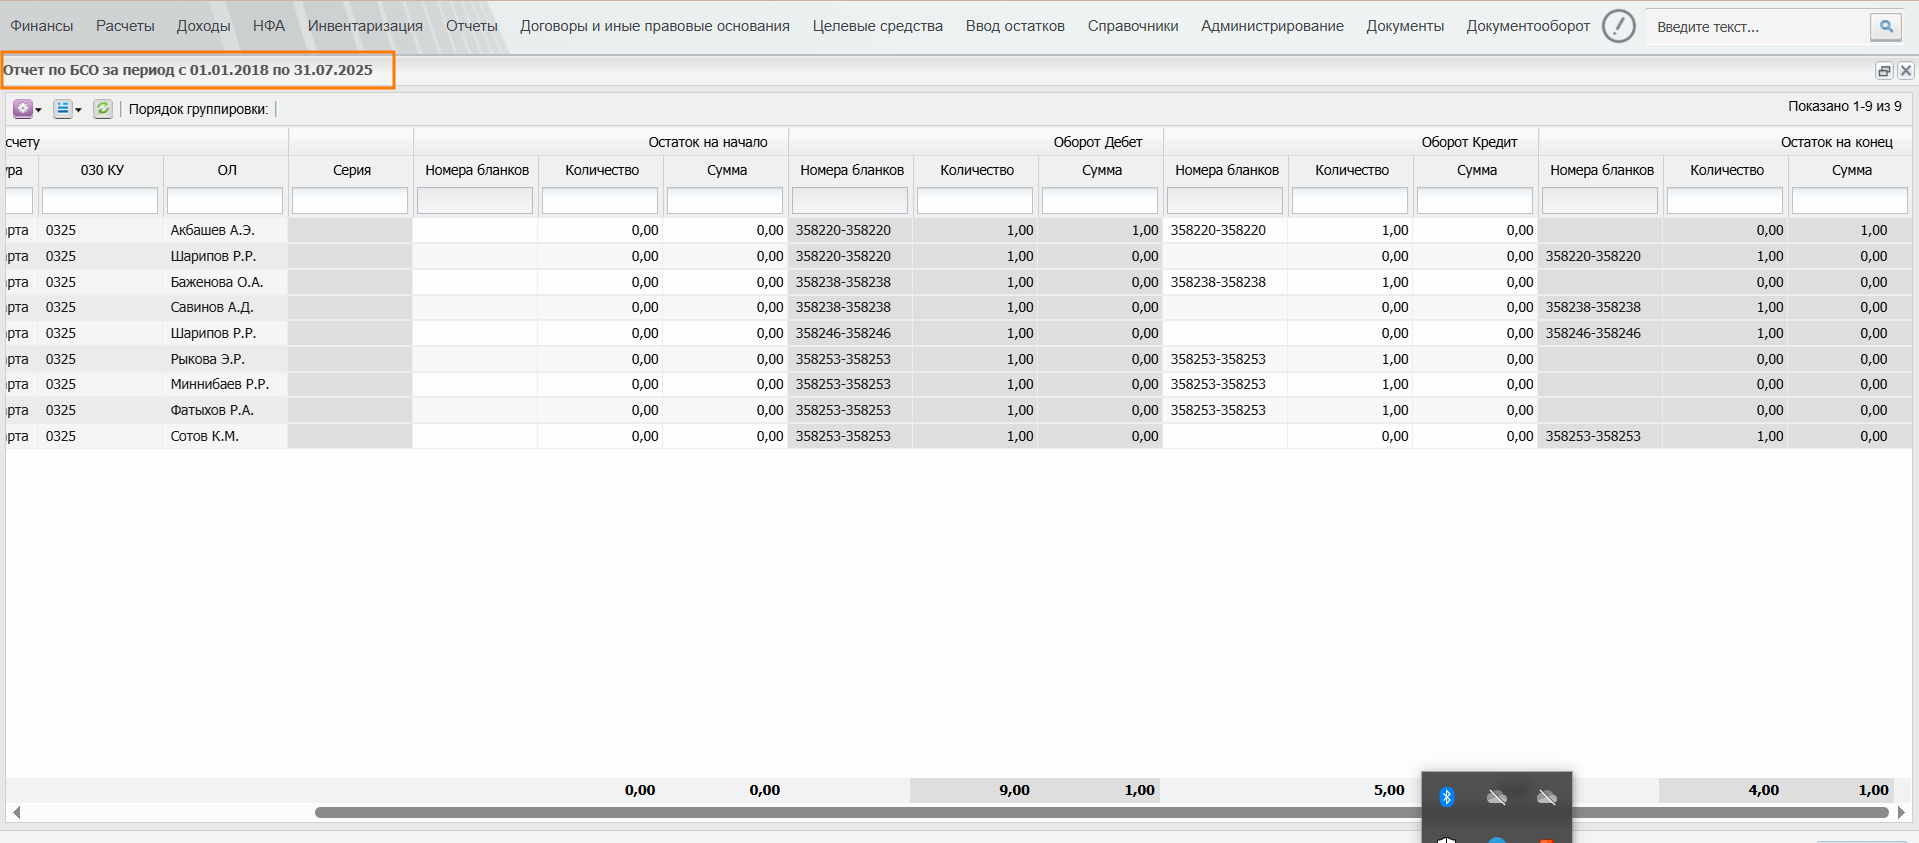
Task: Open the Администрирование menu
Action: pyautogui.click(x=1272, y=26)
